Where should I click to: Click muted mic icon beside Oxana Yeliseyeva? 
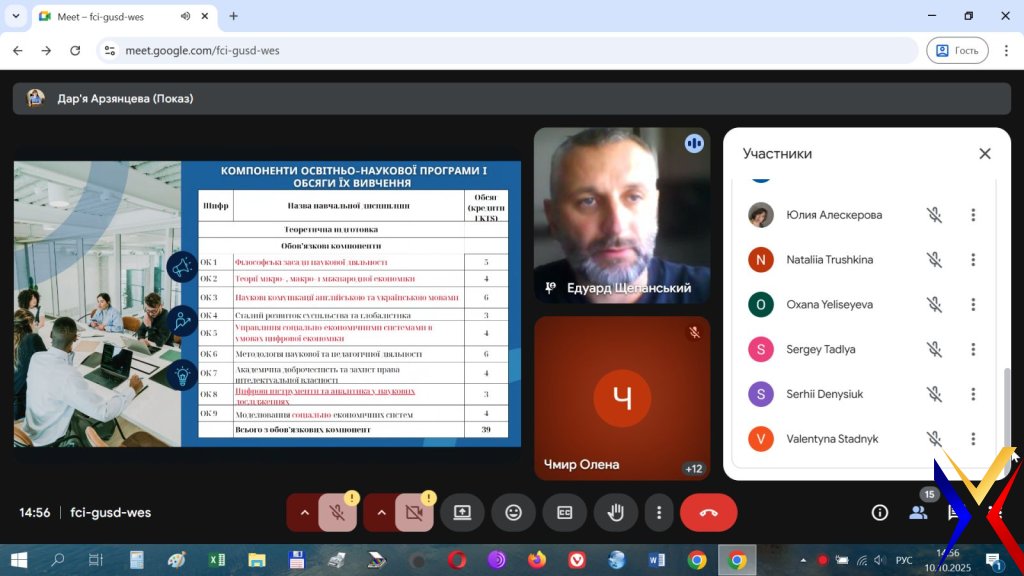[934, 305]
